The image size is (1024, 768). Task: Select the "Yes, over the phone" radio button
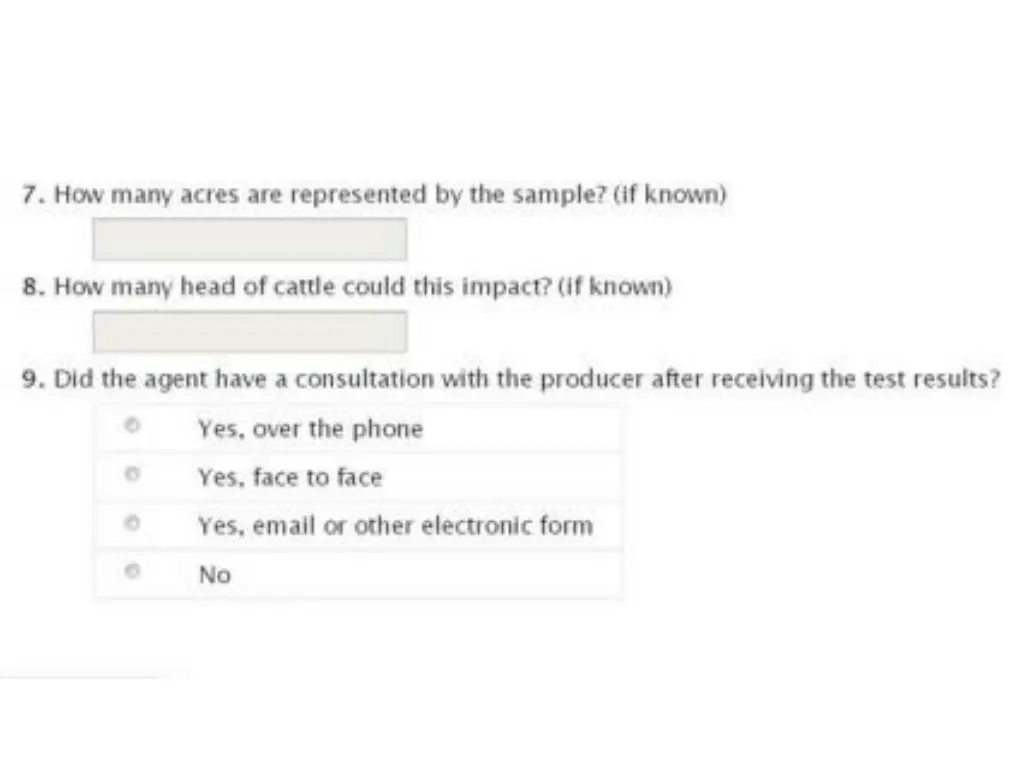[x=131, y=427]
